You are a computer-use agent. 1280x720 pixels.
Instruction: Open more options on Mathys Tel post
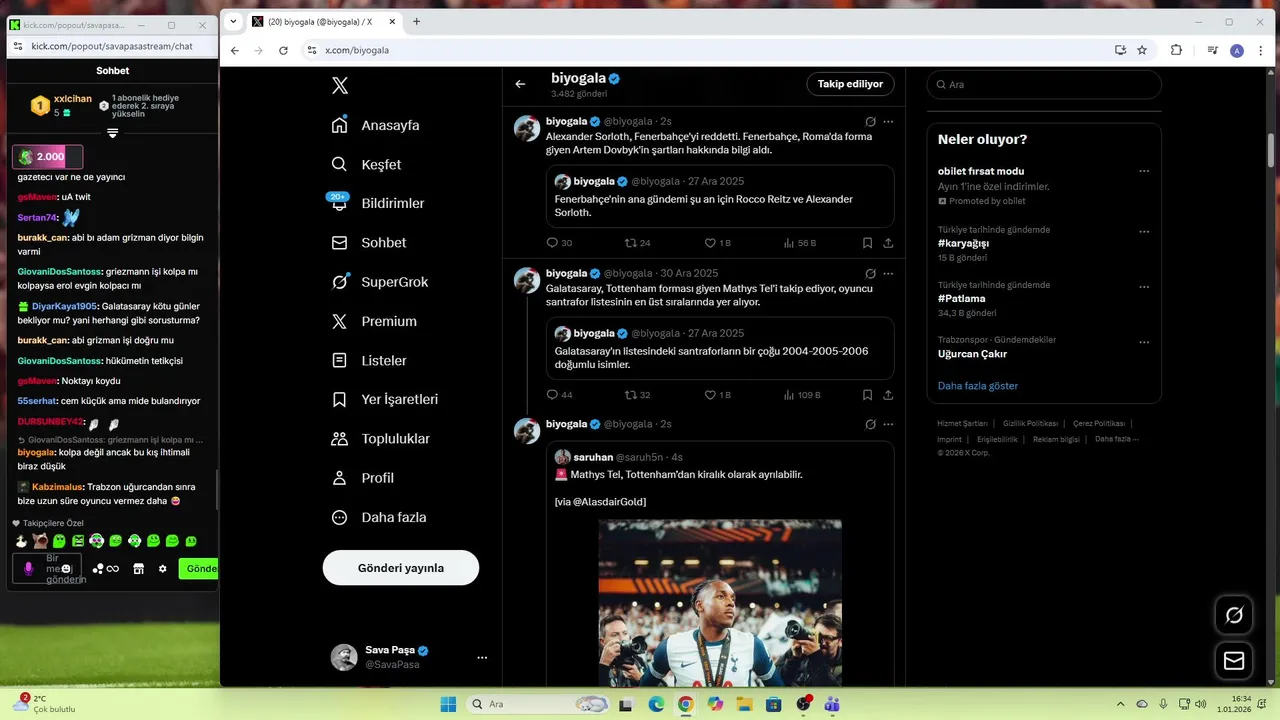tap(888, 274)
